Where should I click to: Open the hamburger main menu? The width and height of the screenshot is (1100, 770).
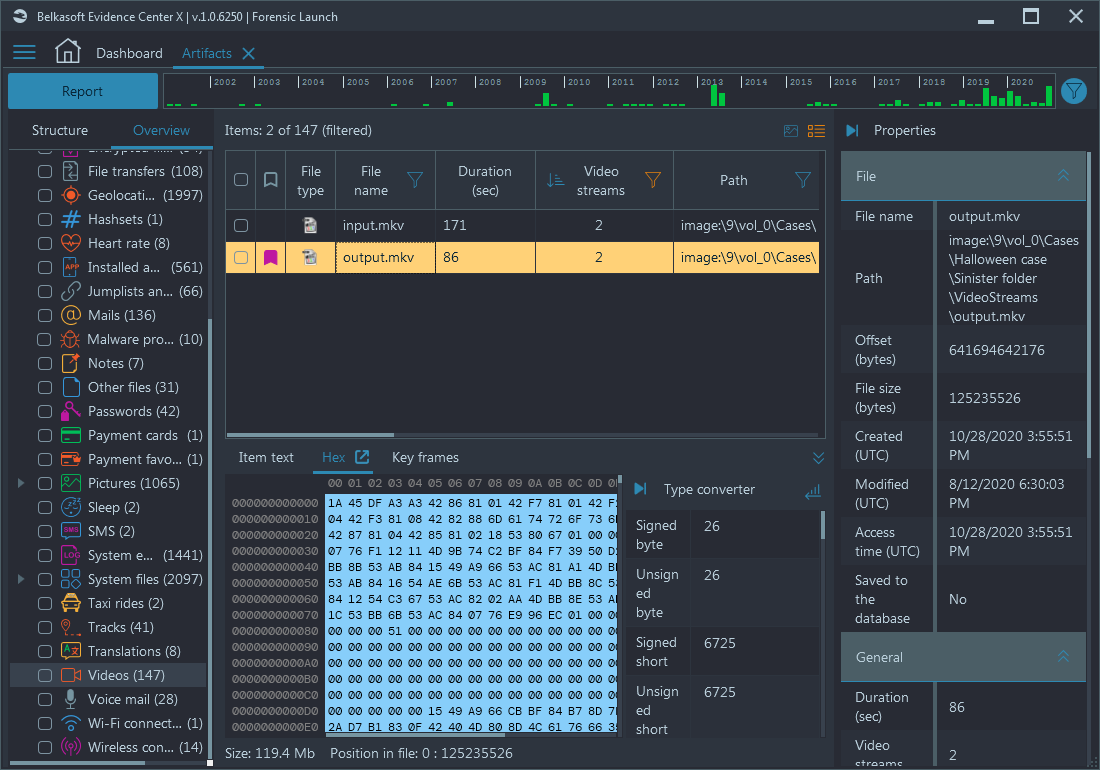click(x=24, y=53)
